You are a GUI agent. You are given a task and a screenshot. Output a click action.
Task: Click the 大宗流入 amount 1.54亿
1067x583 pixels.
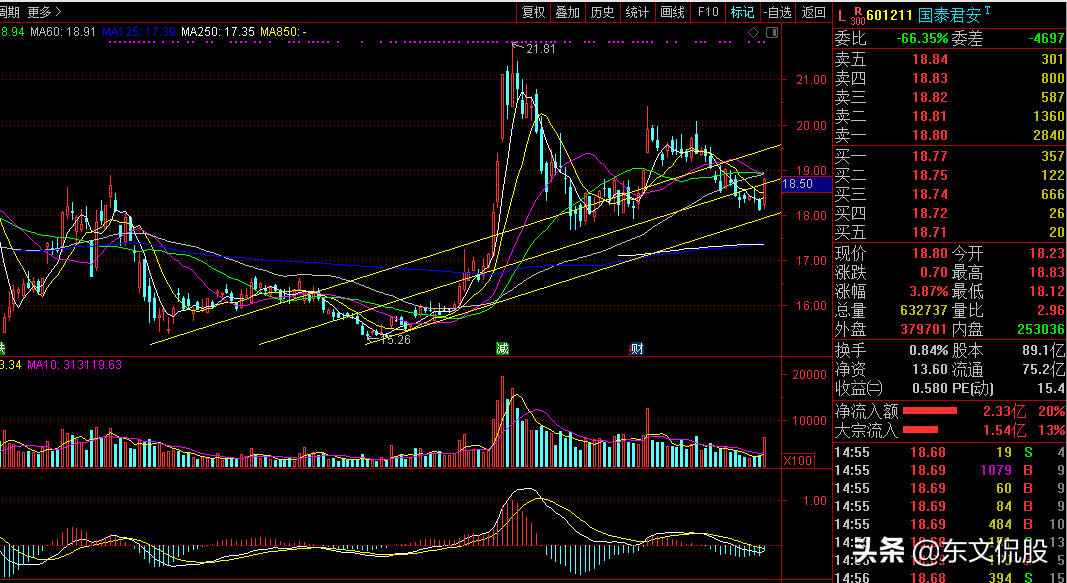pyautogui.click(x=1004, y=430)
